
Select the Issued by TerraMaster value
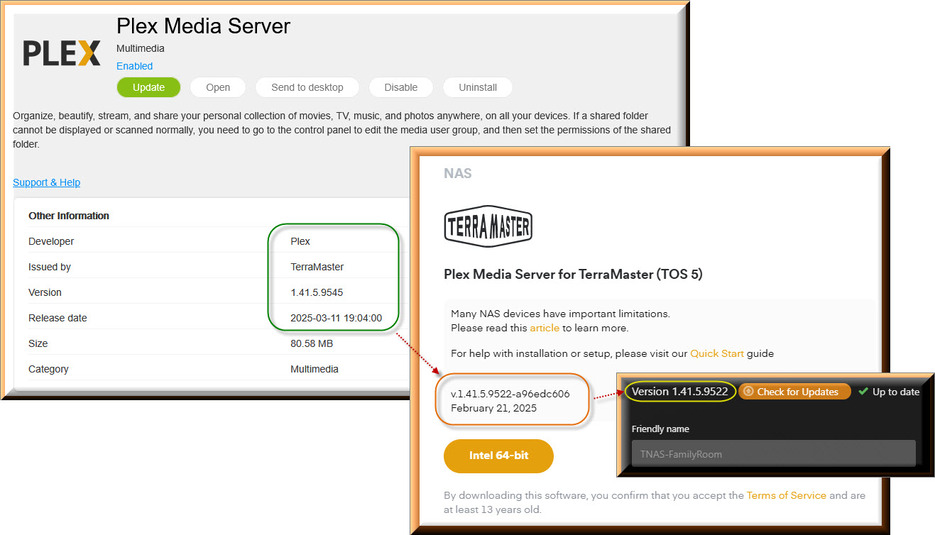317,267
